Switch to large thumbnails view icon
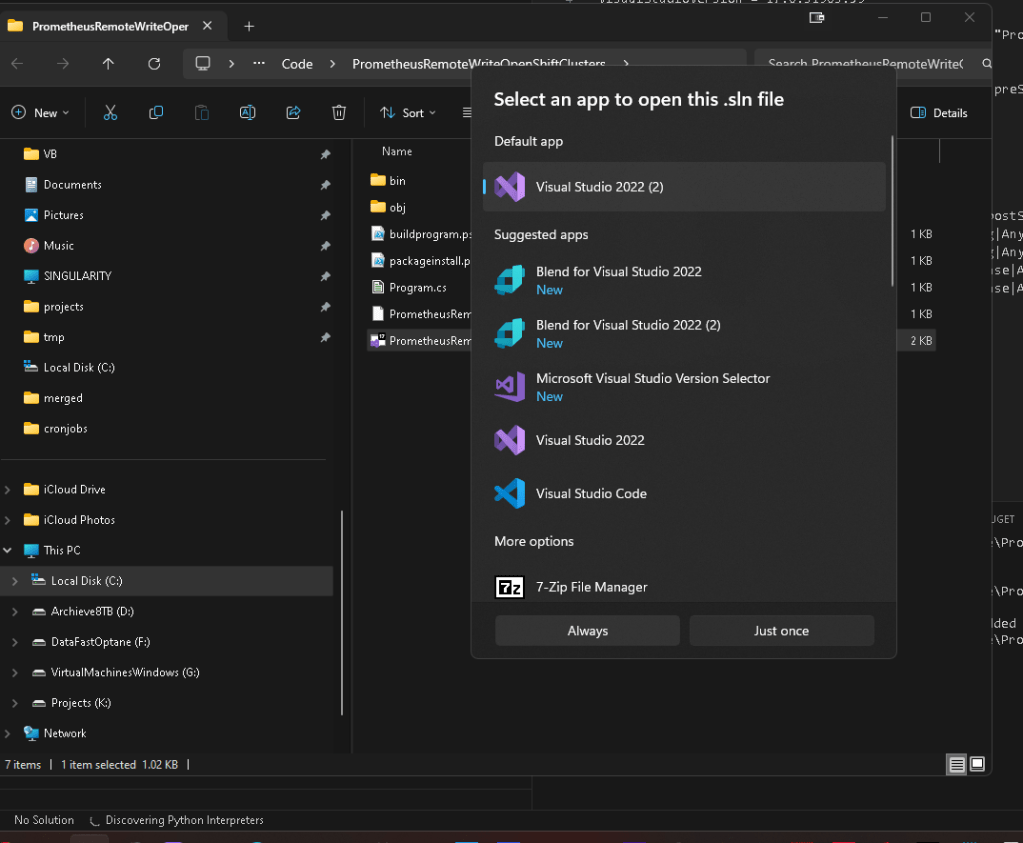1023x843 pixels. pyautogui.click(x=977, y=765)
